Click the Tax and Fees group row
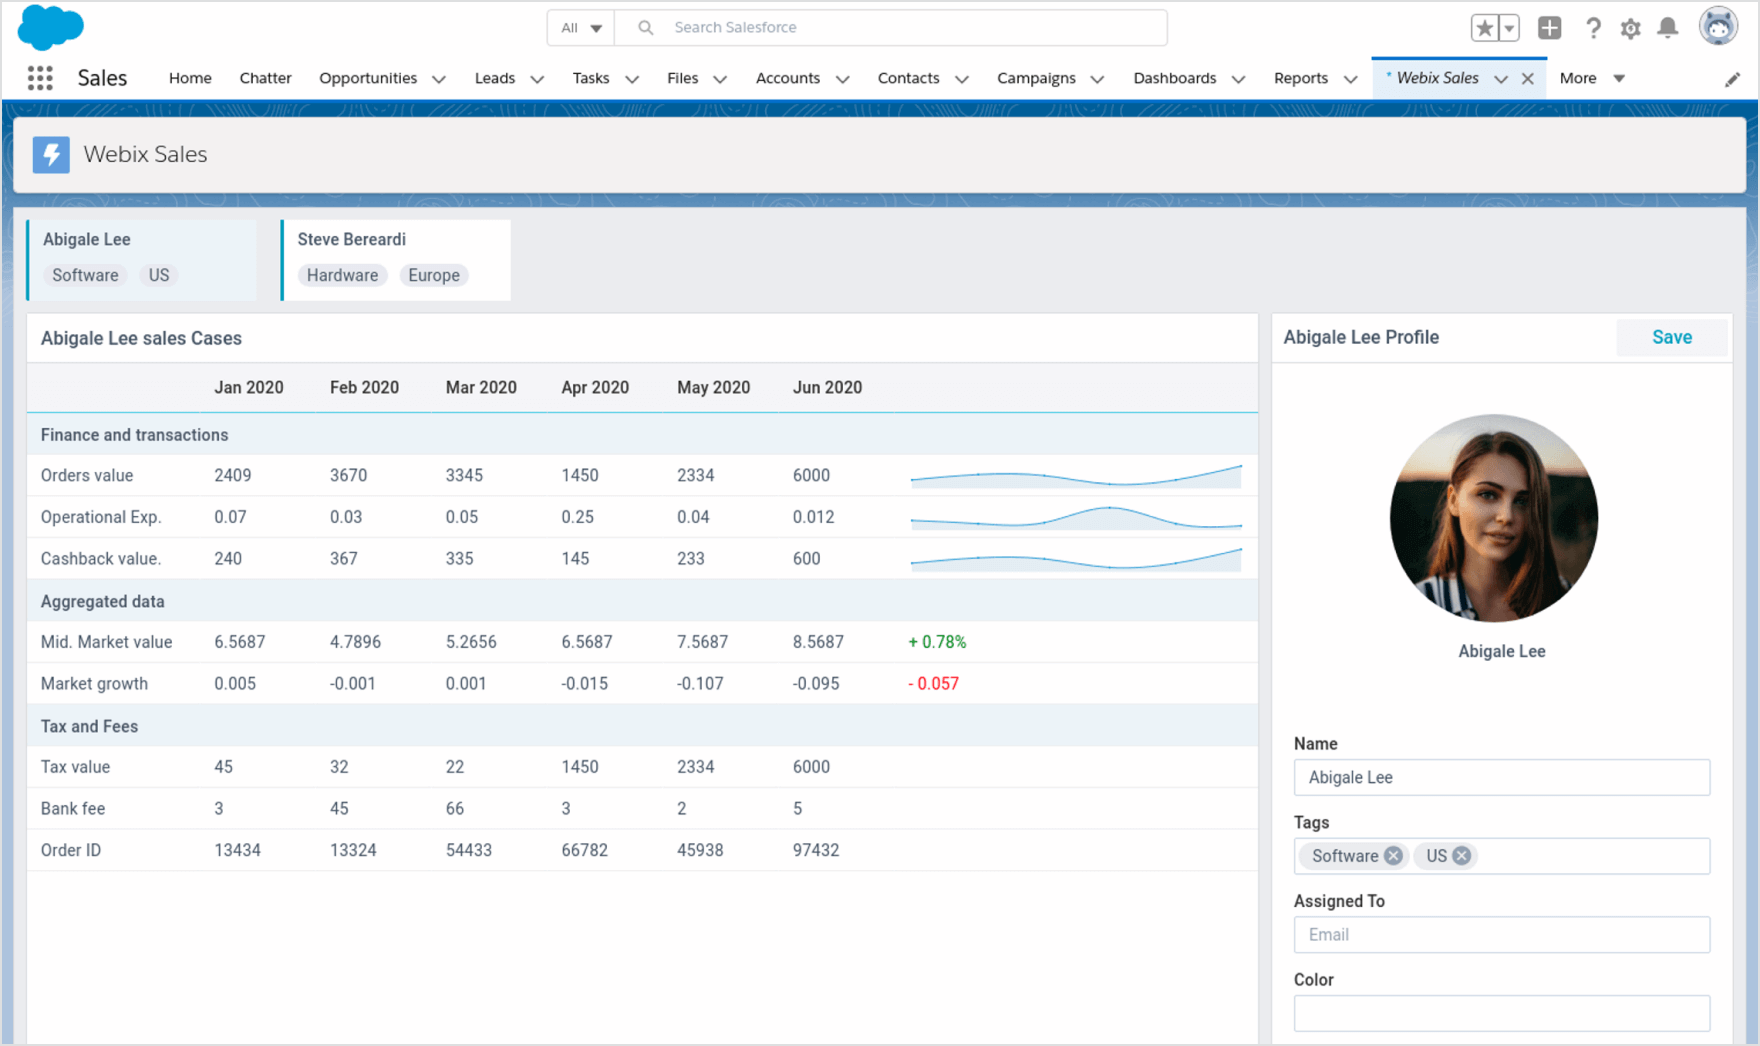Viewport: 1760px width, 1046px height. [642, 726]
